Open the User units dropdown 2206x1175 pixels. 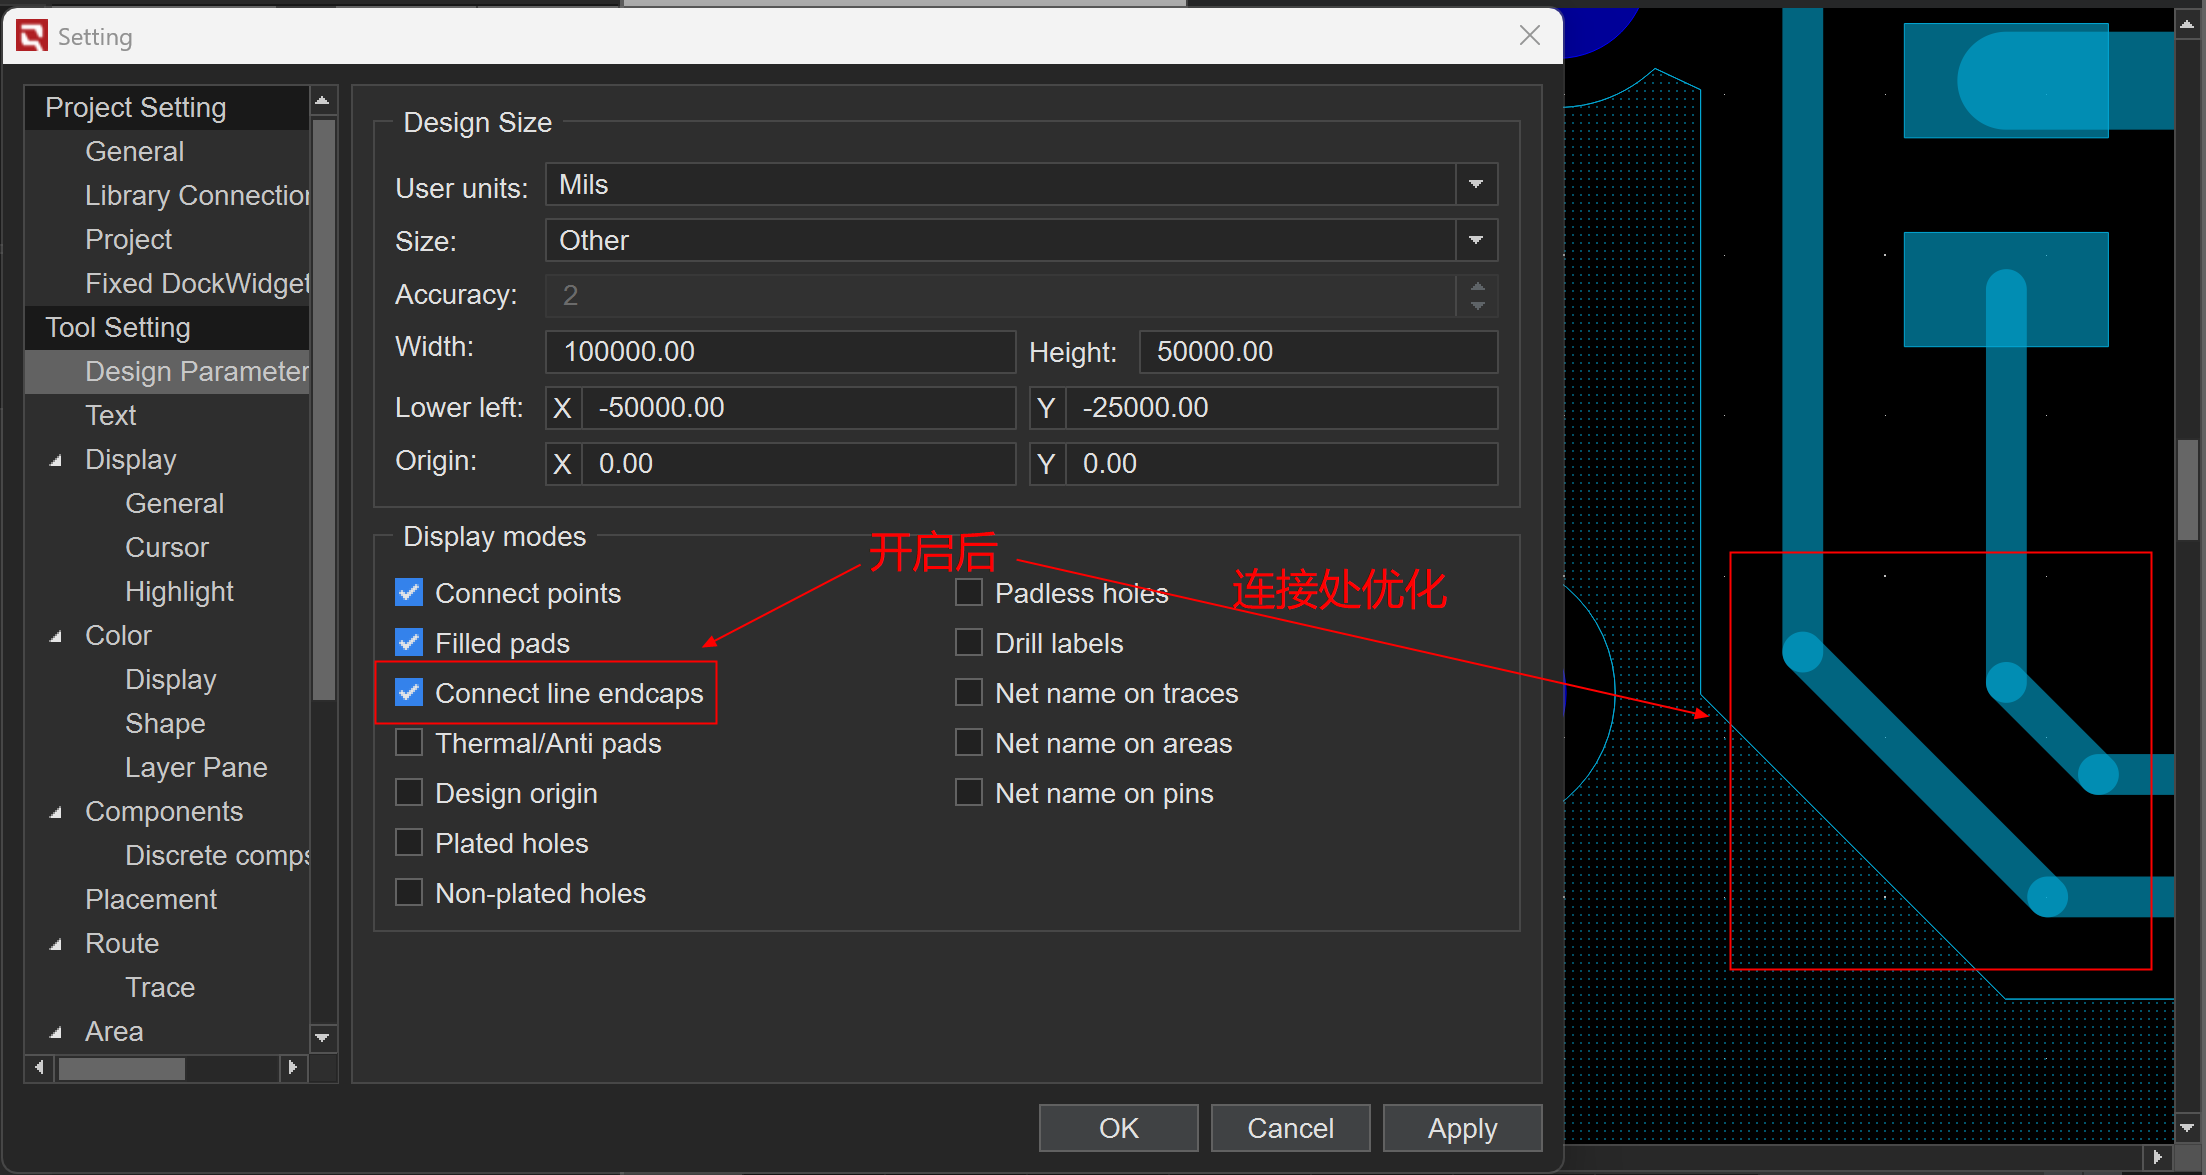tap(1476, 185)
